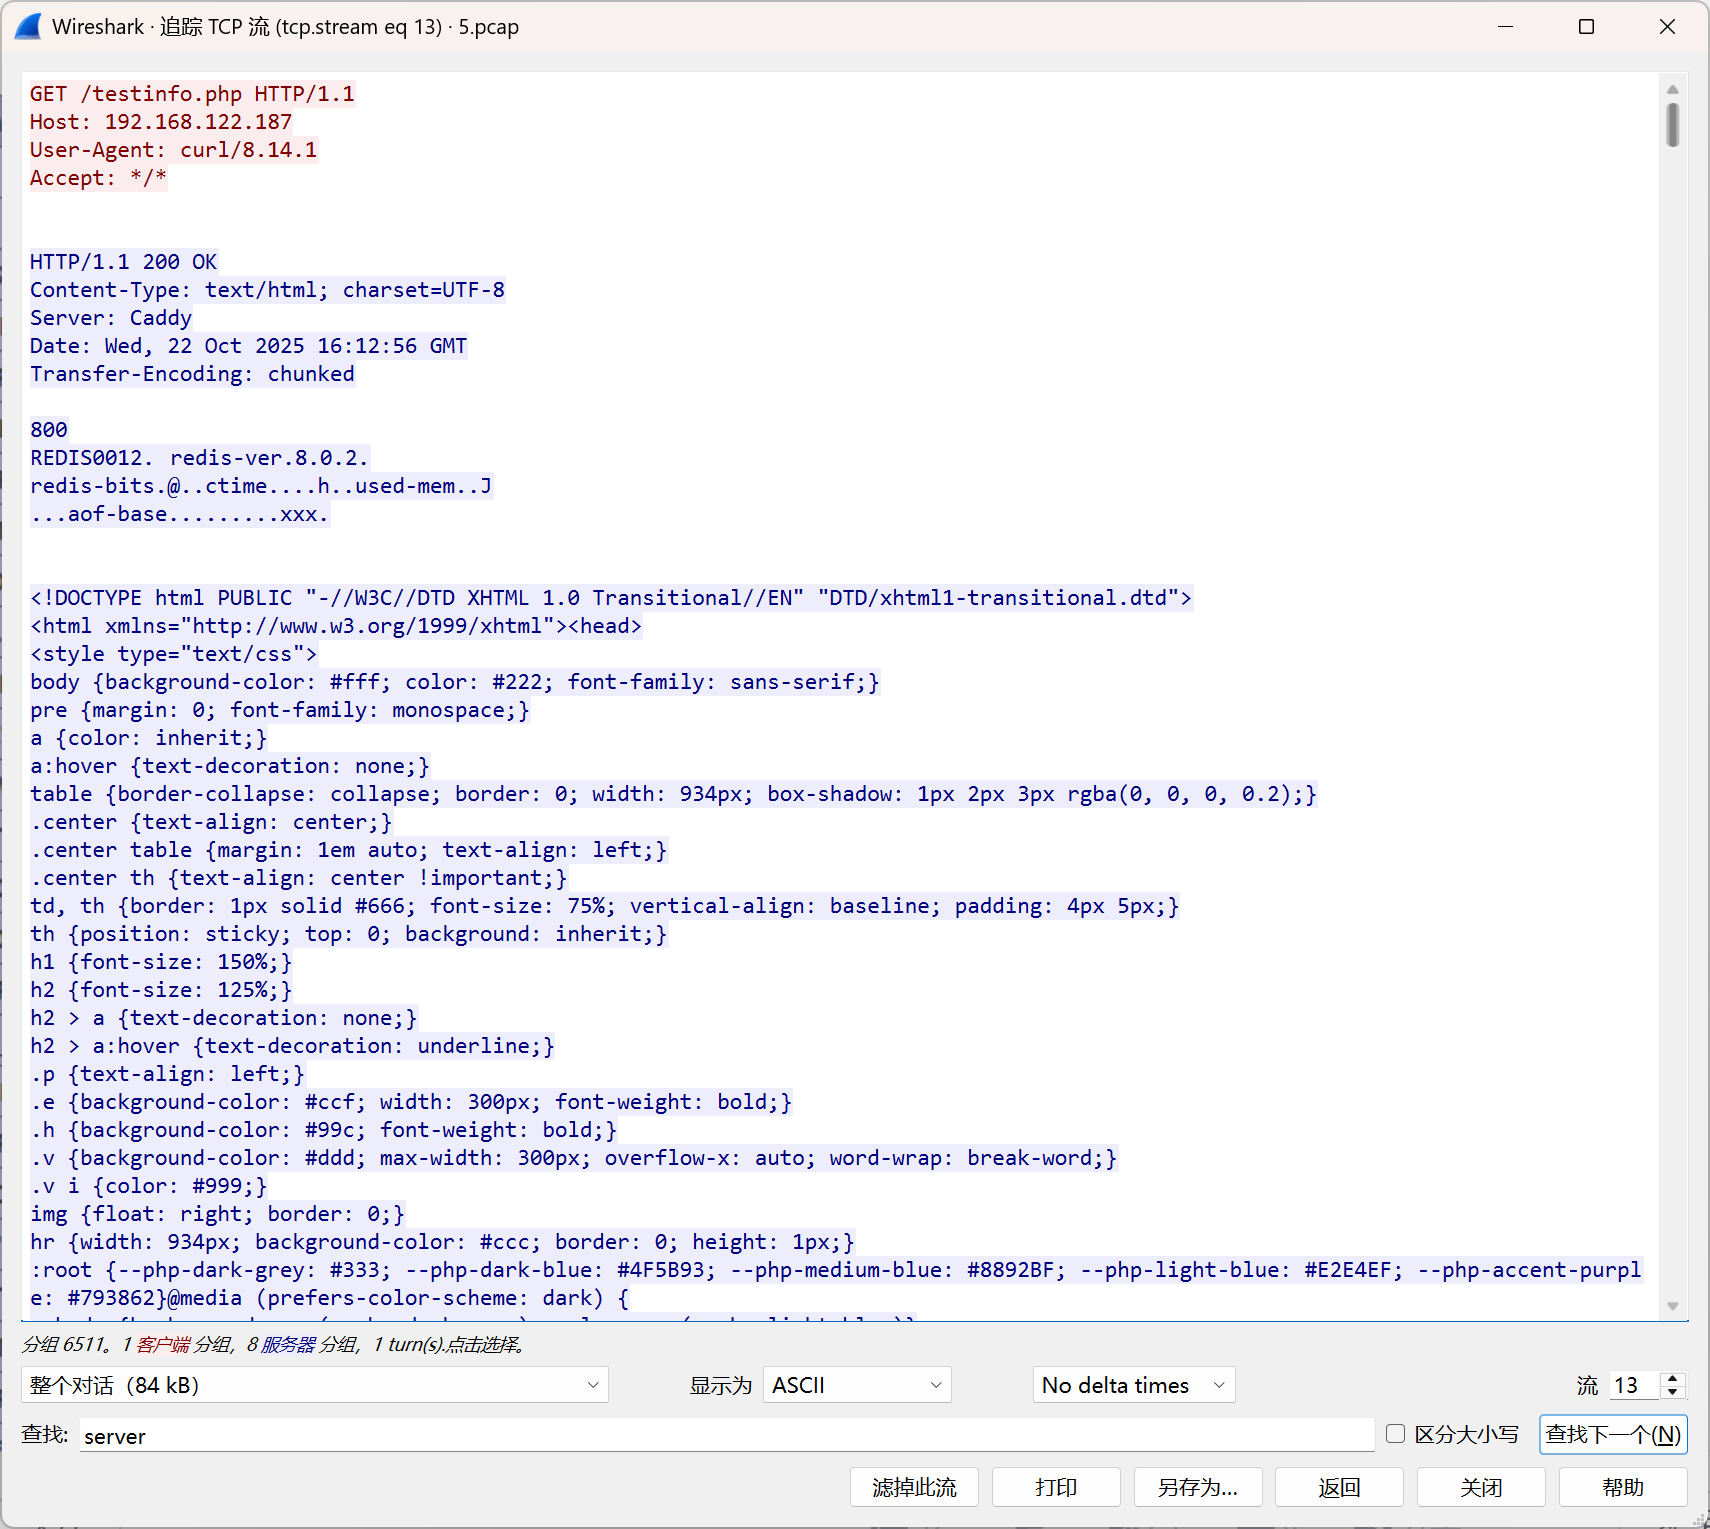Screen dimensions: 1710x1529
Task: Open the ASCII display format dropdown
Action: (857, 1385)
